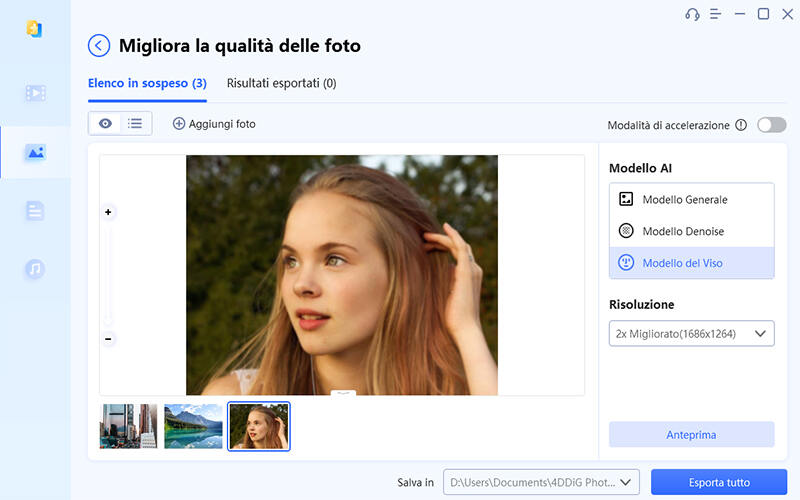Click the small handle below the preview
This screenshot has height=500, width=800.
point(343,393)
